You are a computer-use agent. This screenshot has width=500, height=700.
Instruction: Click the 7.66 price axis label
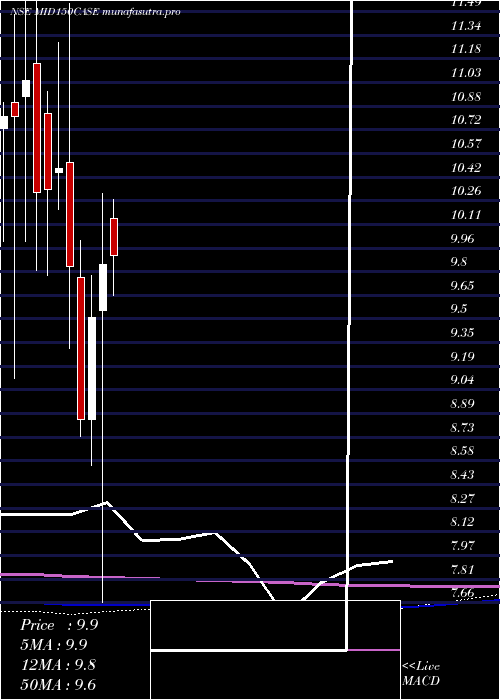coord(464,593)
